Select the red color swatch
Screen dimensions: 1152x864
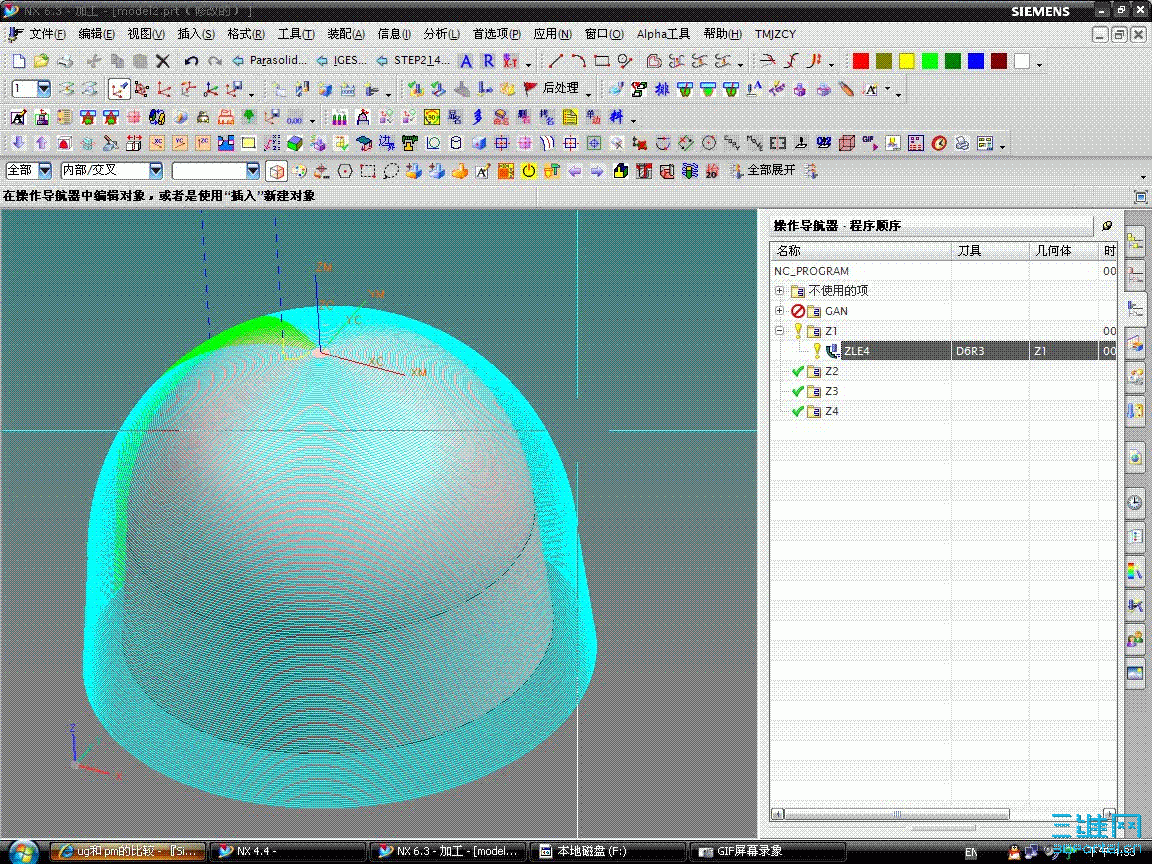tap(860, 62)
